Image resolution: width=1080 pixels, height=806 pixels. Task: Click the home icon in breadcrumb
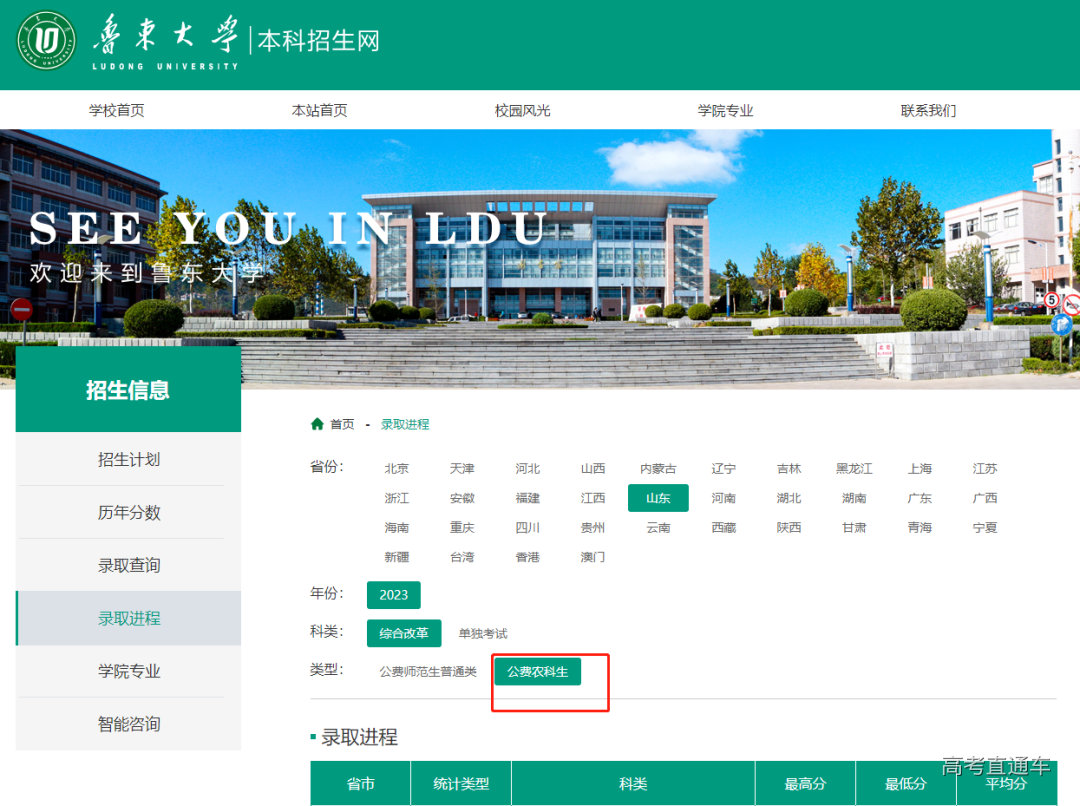[318, 424]
